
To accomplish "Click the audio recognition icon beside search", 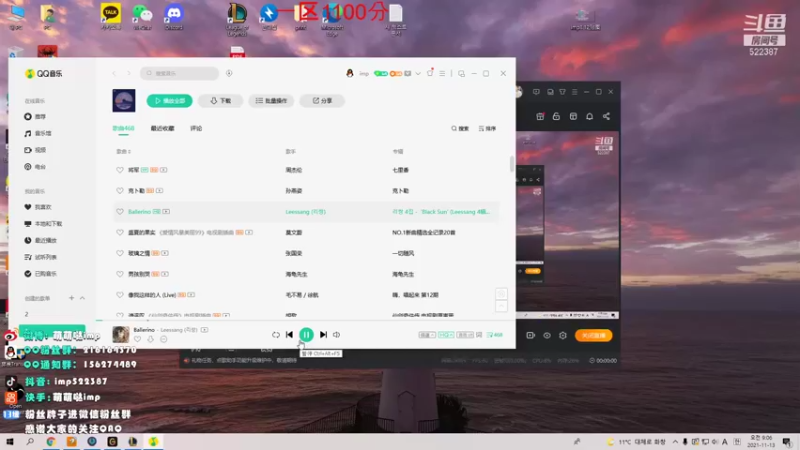I will (229, 73).
